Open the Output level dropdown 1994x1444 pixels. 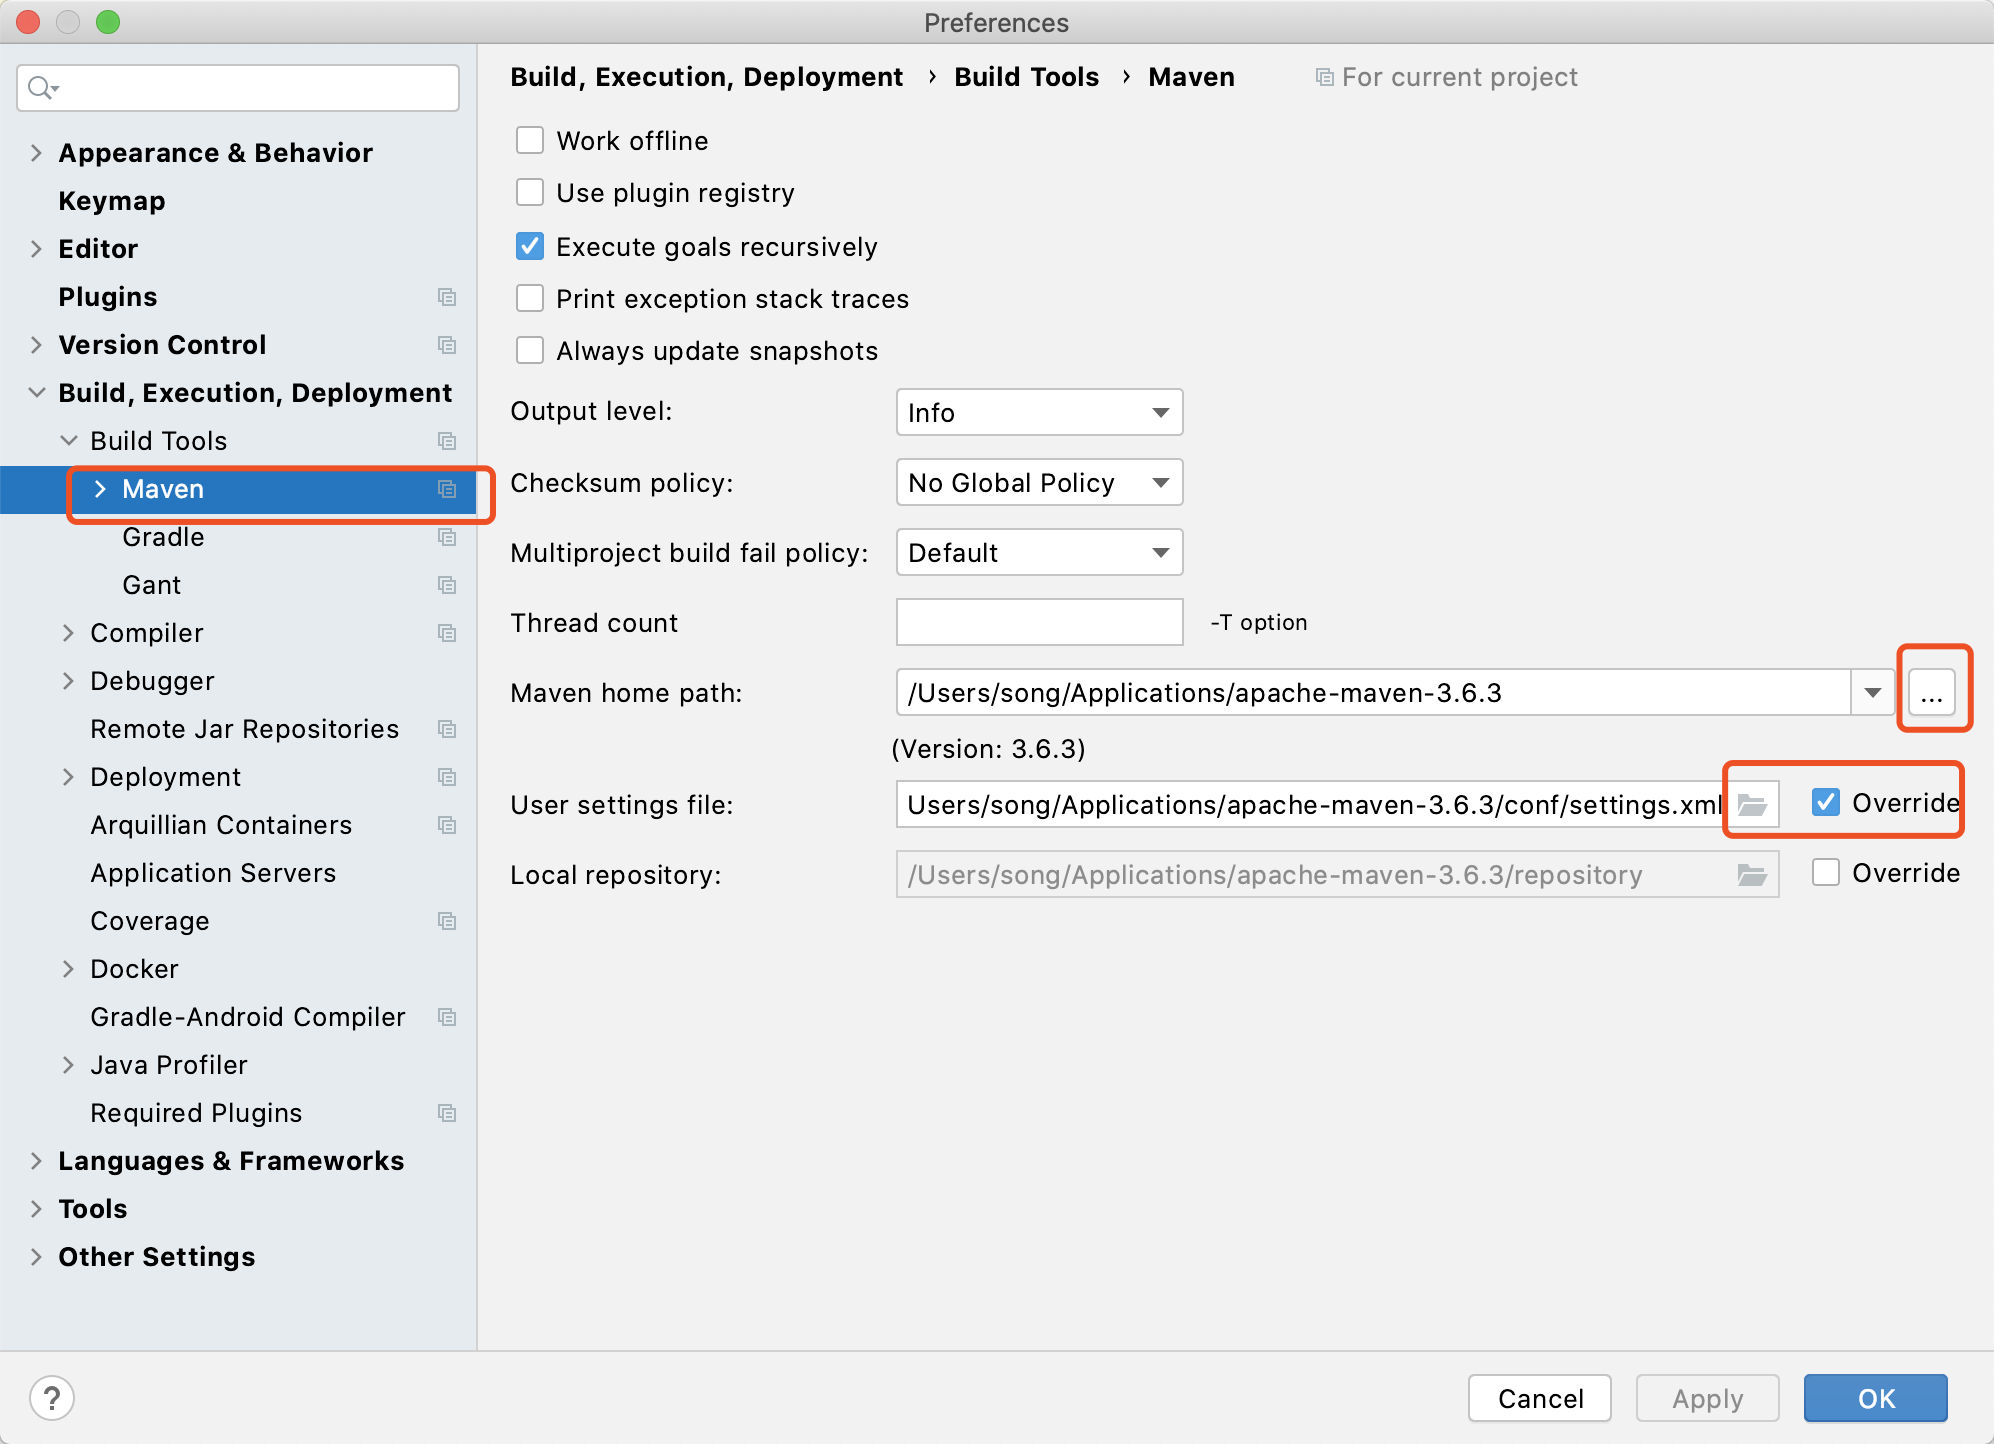[x=1039, y=412]
